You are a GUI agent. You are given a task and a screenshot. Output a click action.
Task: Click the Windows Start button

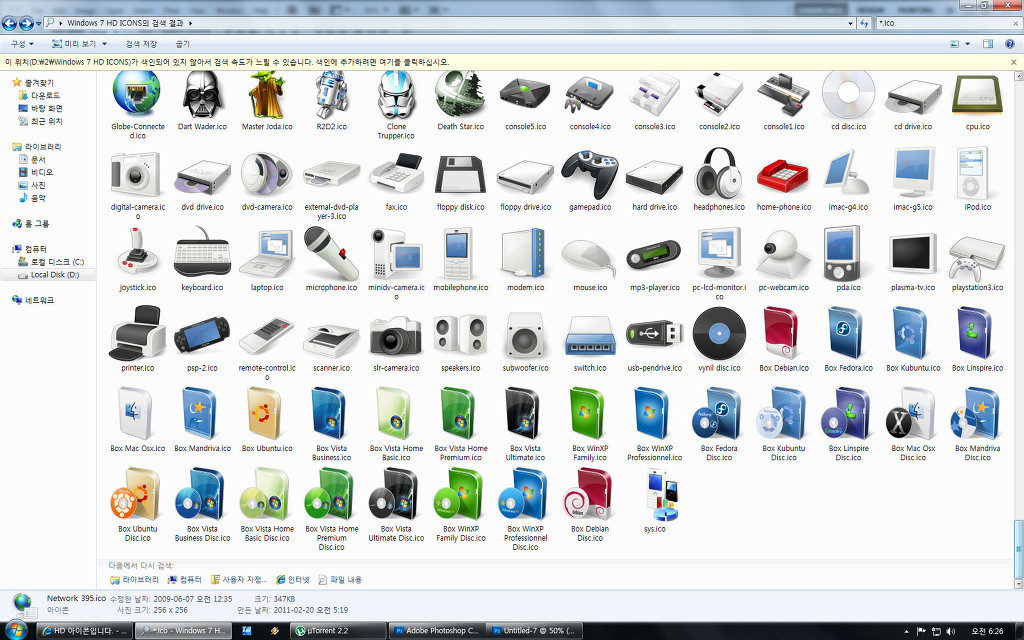pos(14,630)
